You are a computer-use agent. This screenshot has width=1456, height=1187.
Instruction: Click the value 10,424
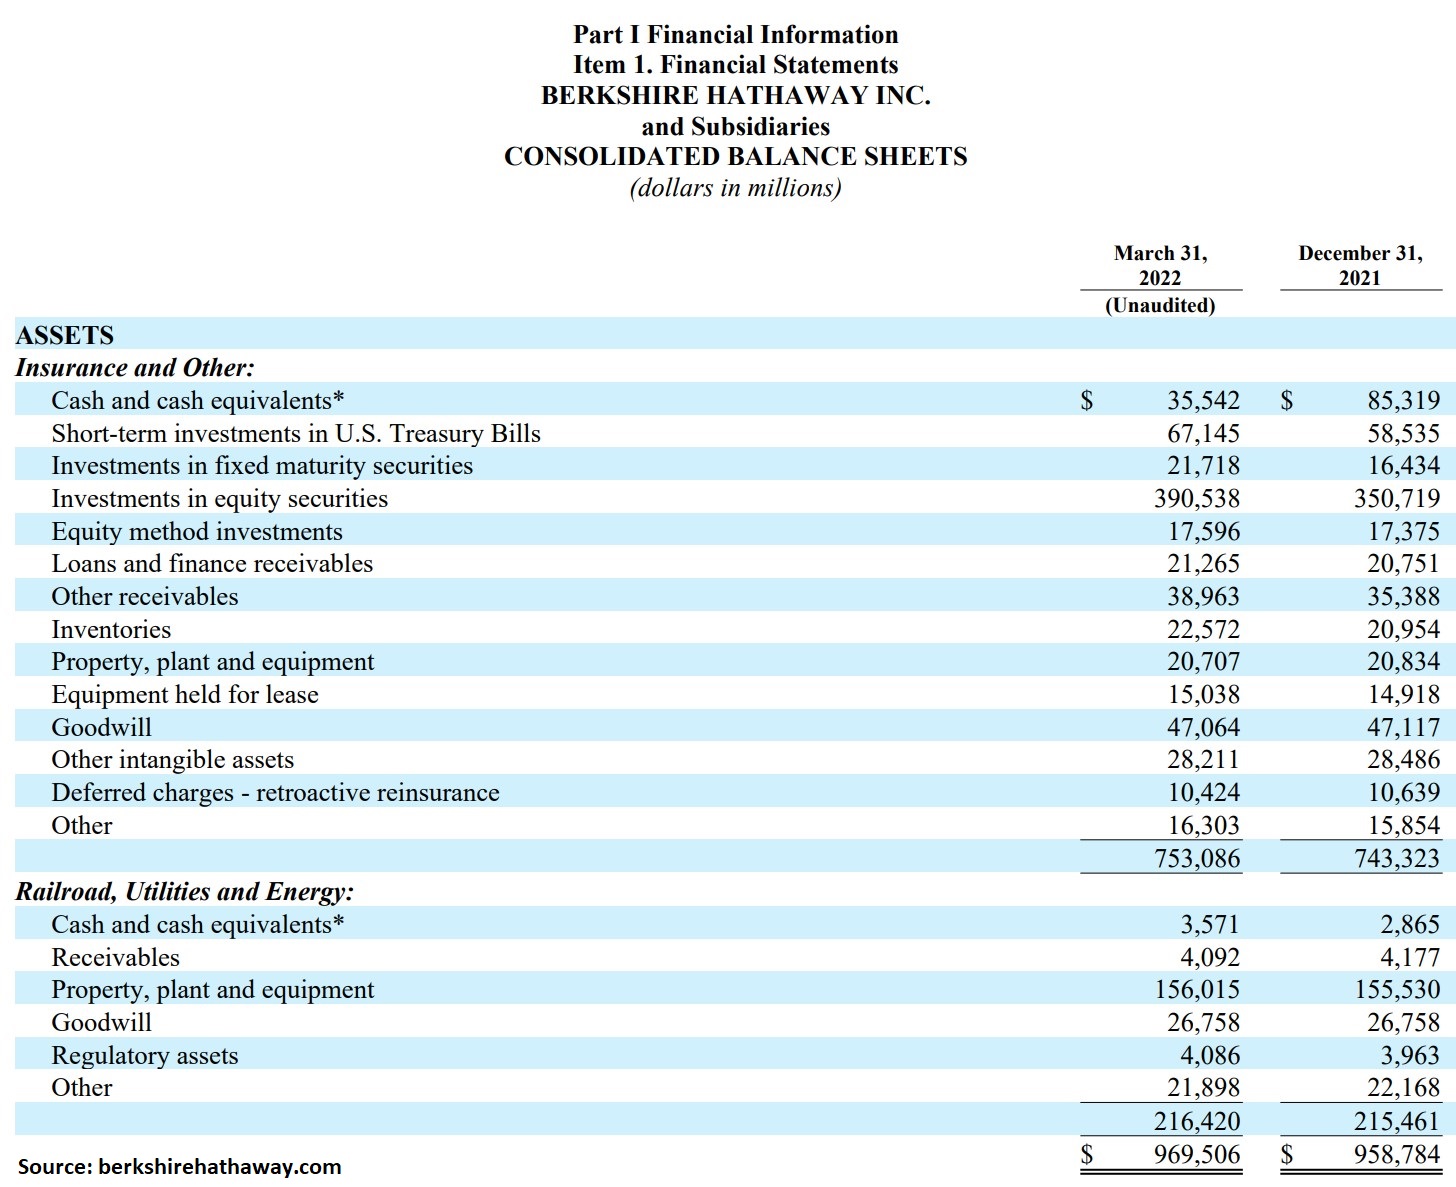coord(1203,793)
